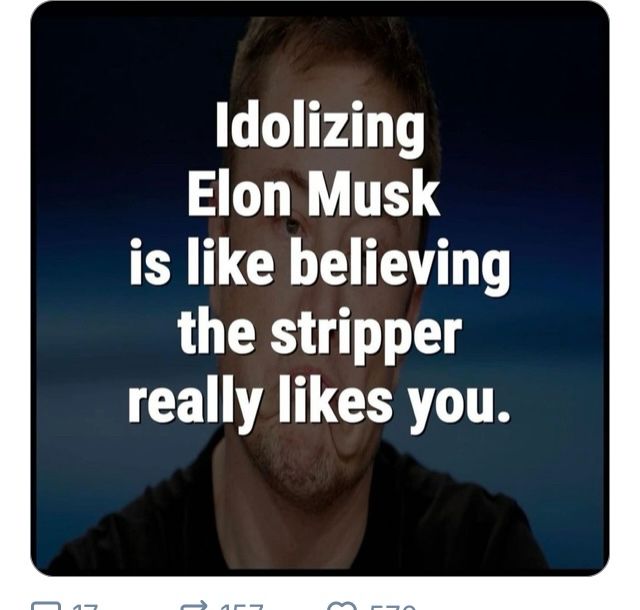Retweet the post via retweet arrows icon
The height and width of the screenshot is (610, 640).
tap(193, 606)
